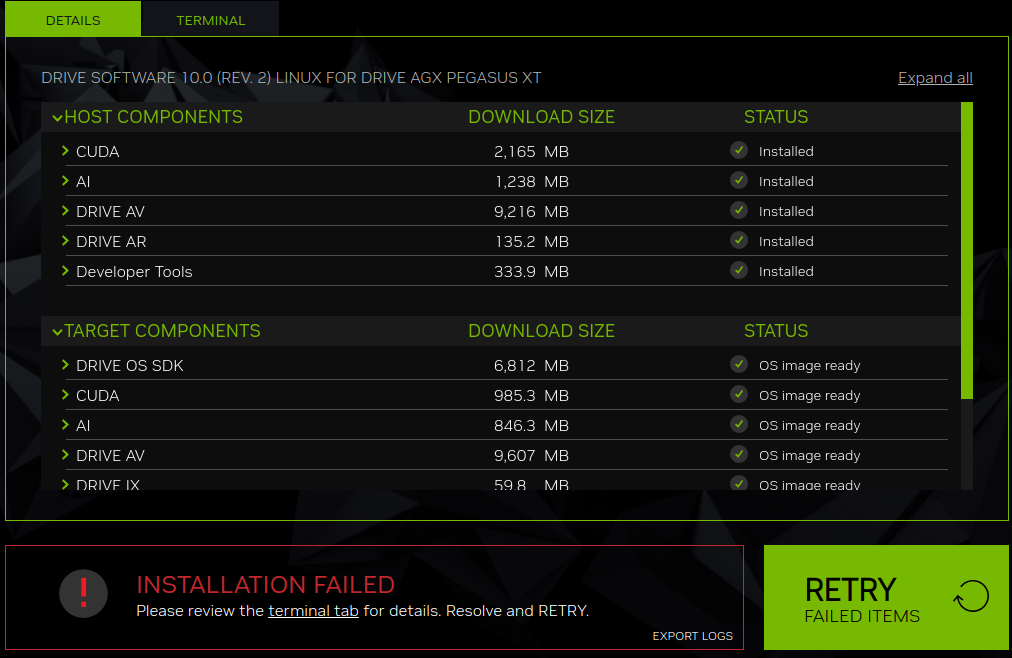Screen dimensions: 1012x658
Task: Click the Developer Tools label
Action: click(134, 272)
